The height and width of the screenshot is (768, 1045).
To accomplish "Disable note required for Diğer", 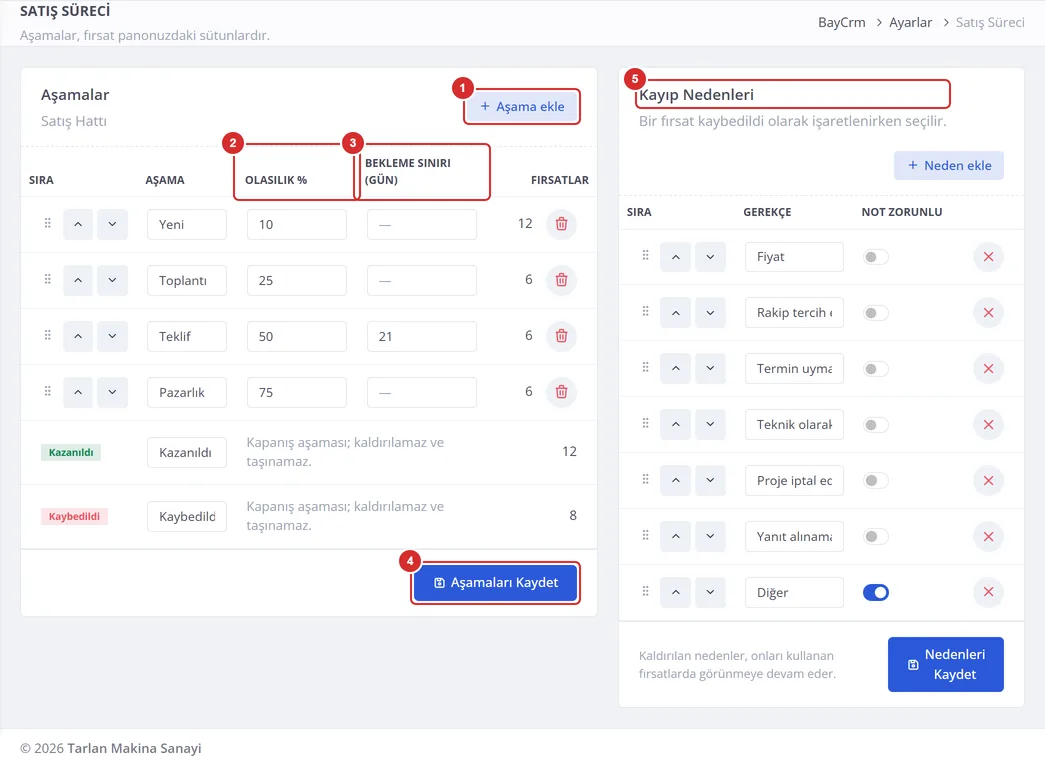I will click(876, 593).
